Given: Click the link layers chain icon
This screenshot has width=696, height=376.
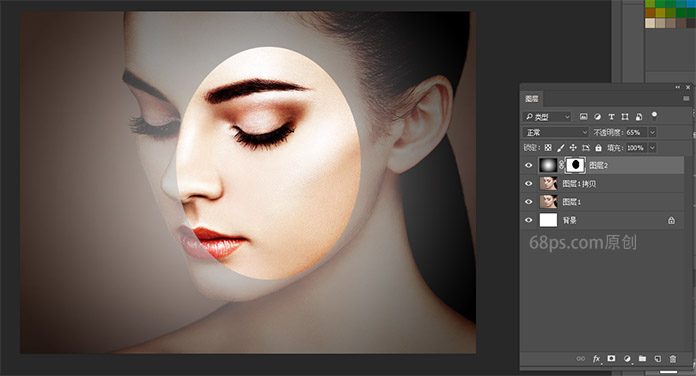Looking at the screenshot, I should click(581, 359).
